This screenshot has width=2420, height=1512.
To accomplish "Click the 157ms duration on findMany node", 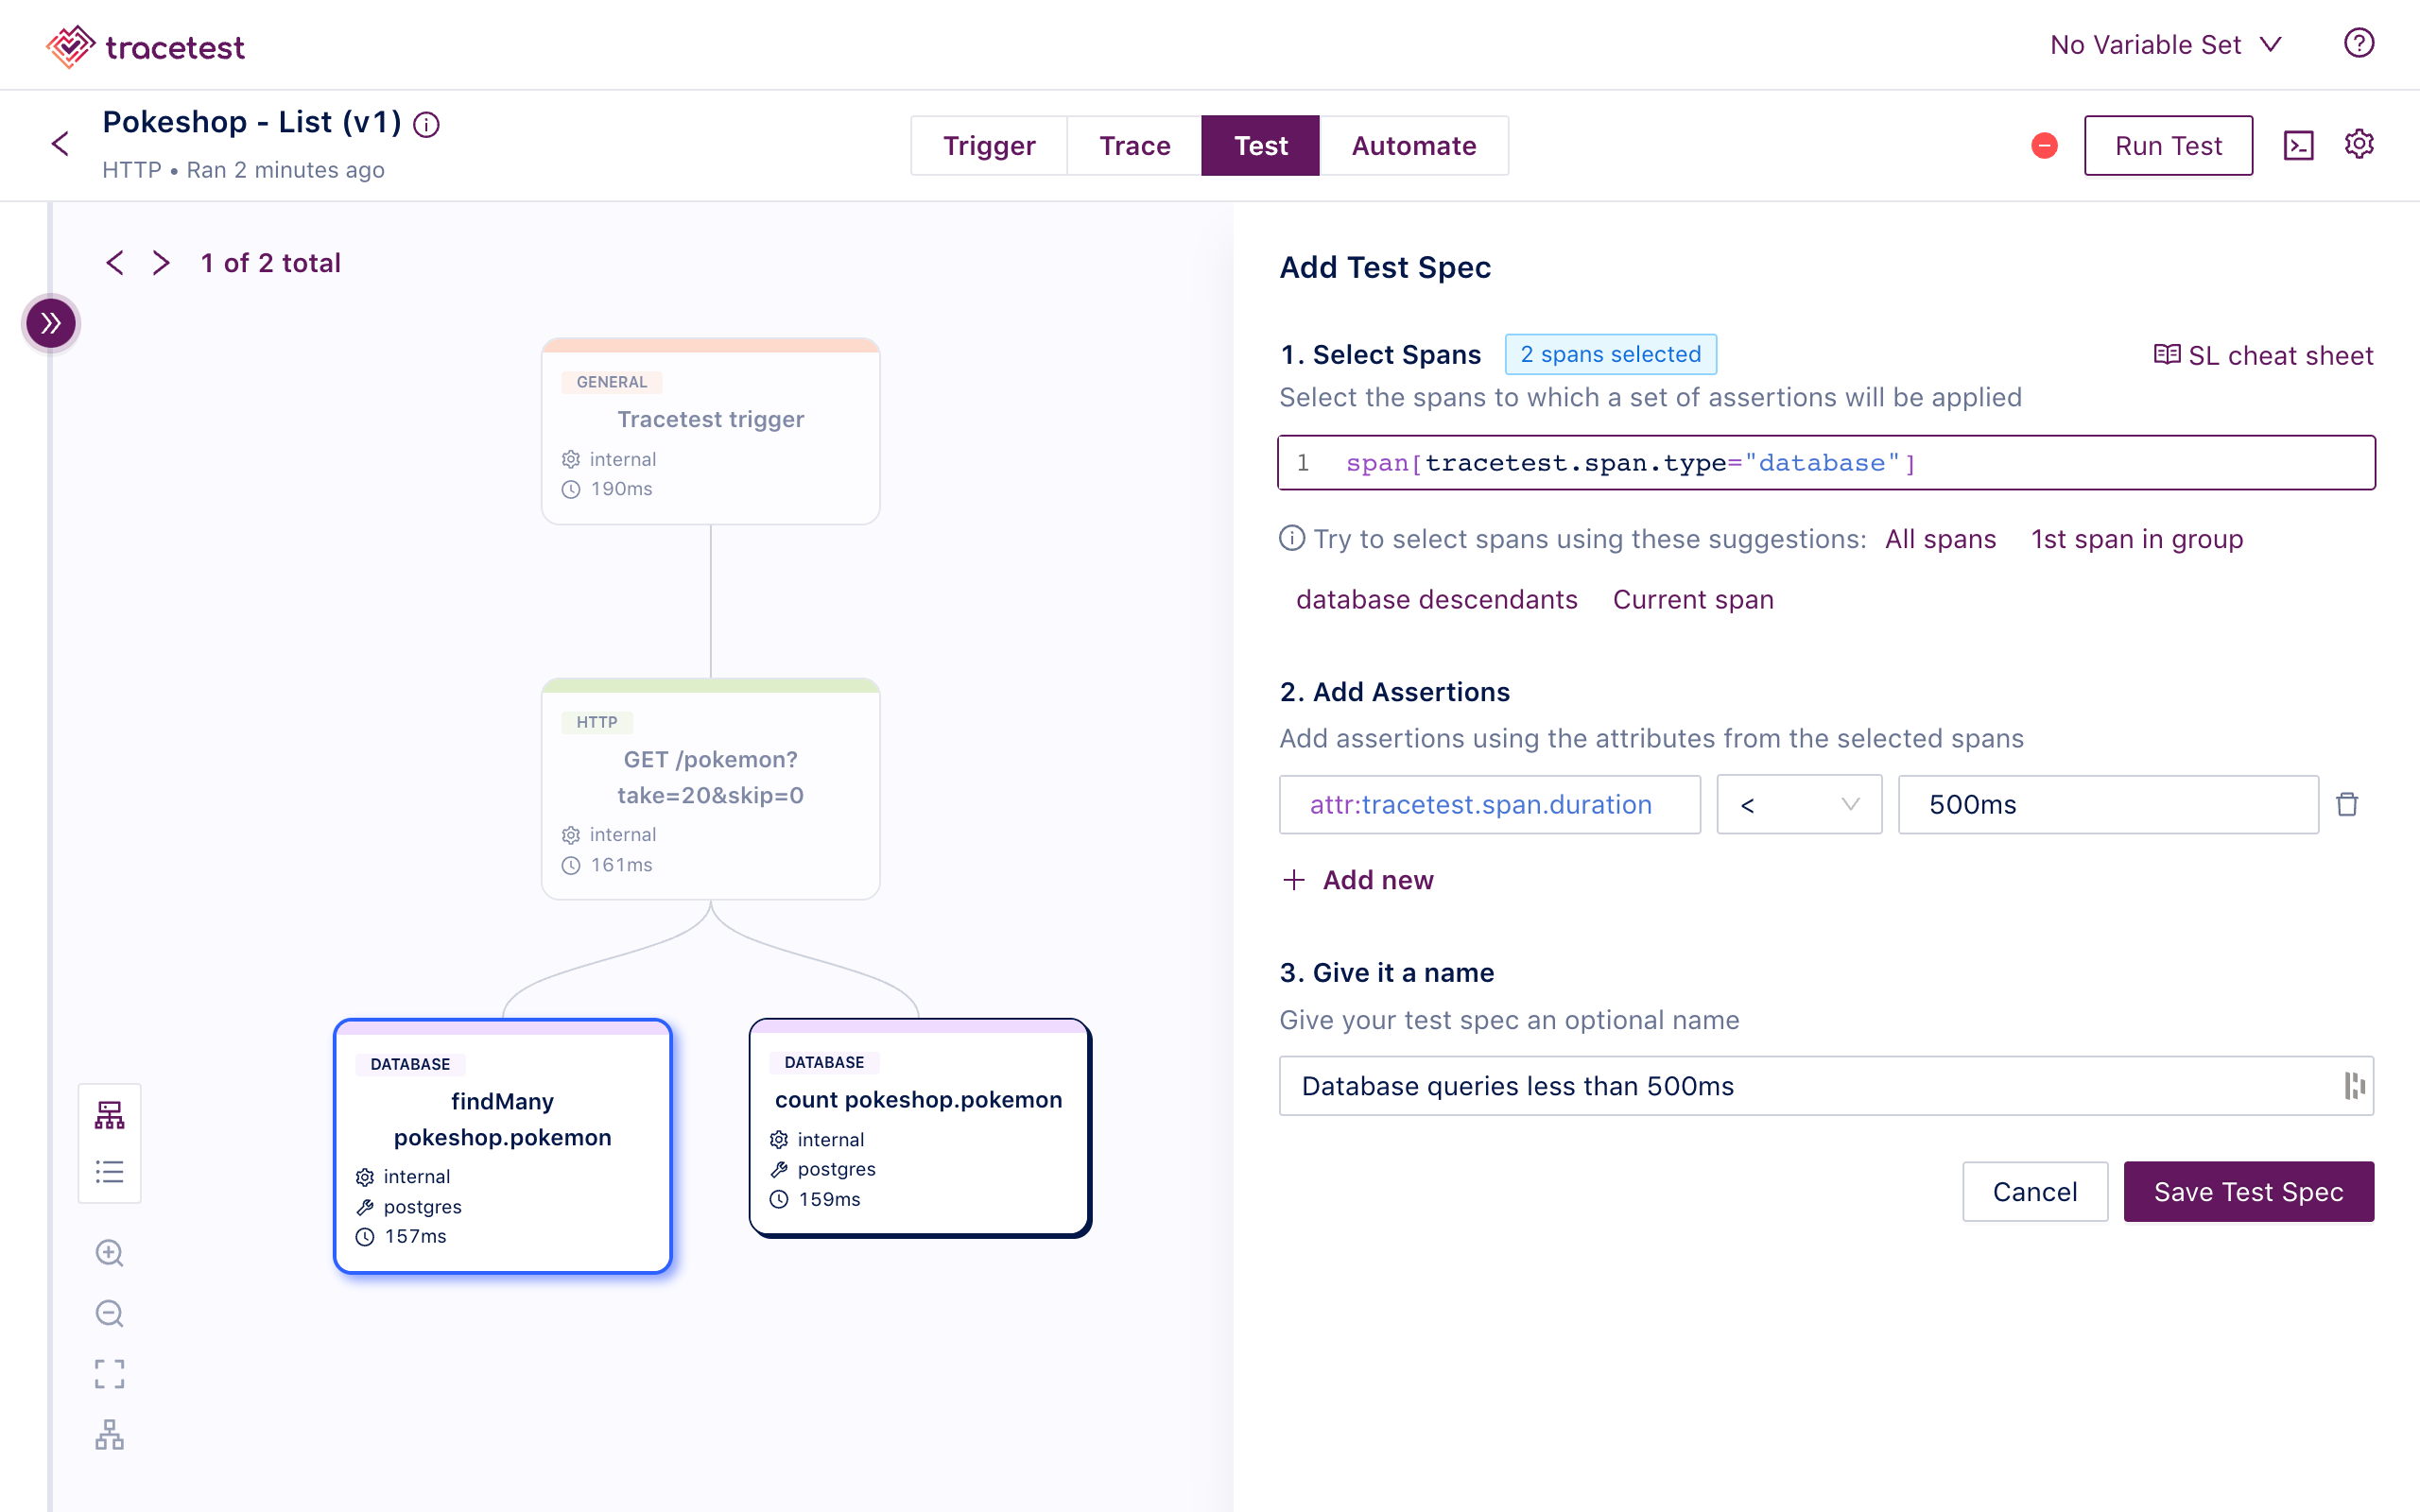I will (x=415, y=1236).
